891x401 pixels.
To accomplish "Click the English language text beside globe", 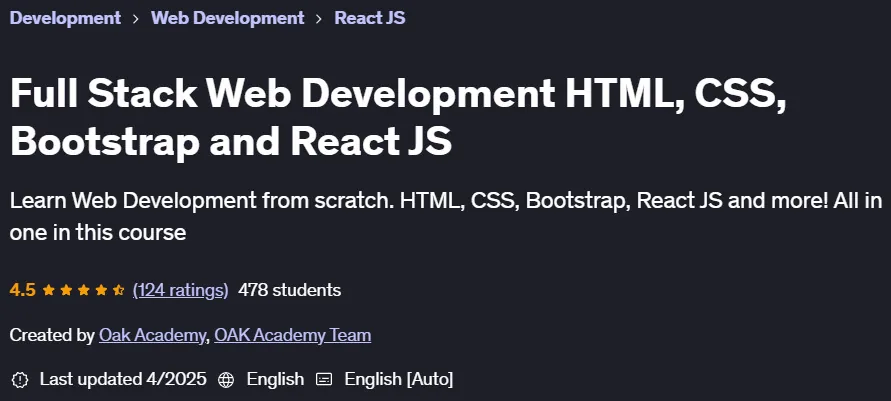I will [275, 379].
